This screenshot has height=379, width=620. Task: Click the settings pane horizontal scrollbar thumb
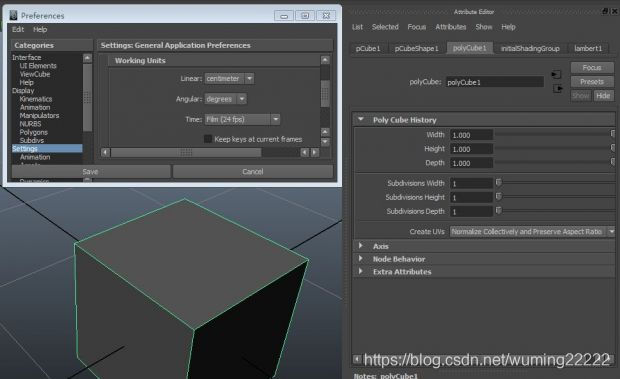(x=186, y=152)
